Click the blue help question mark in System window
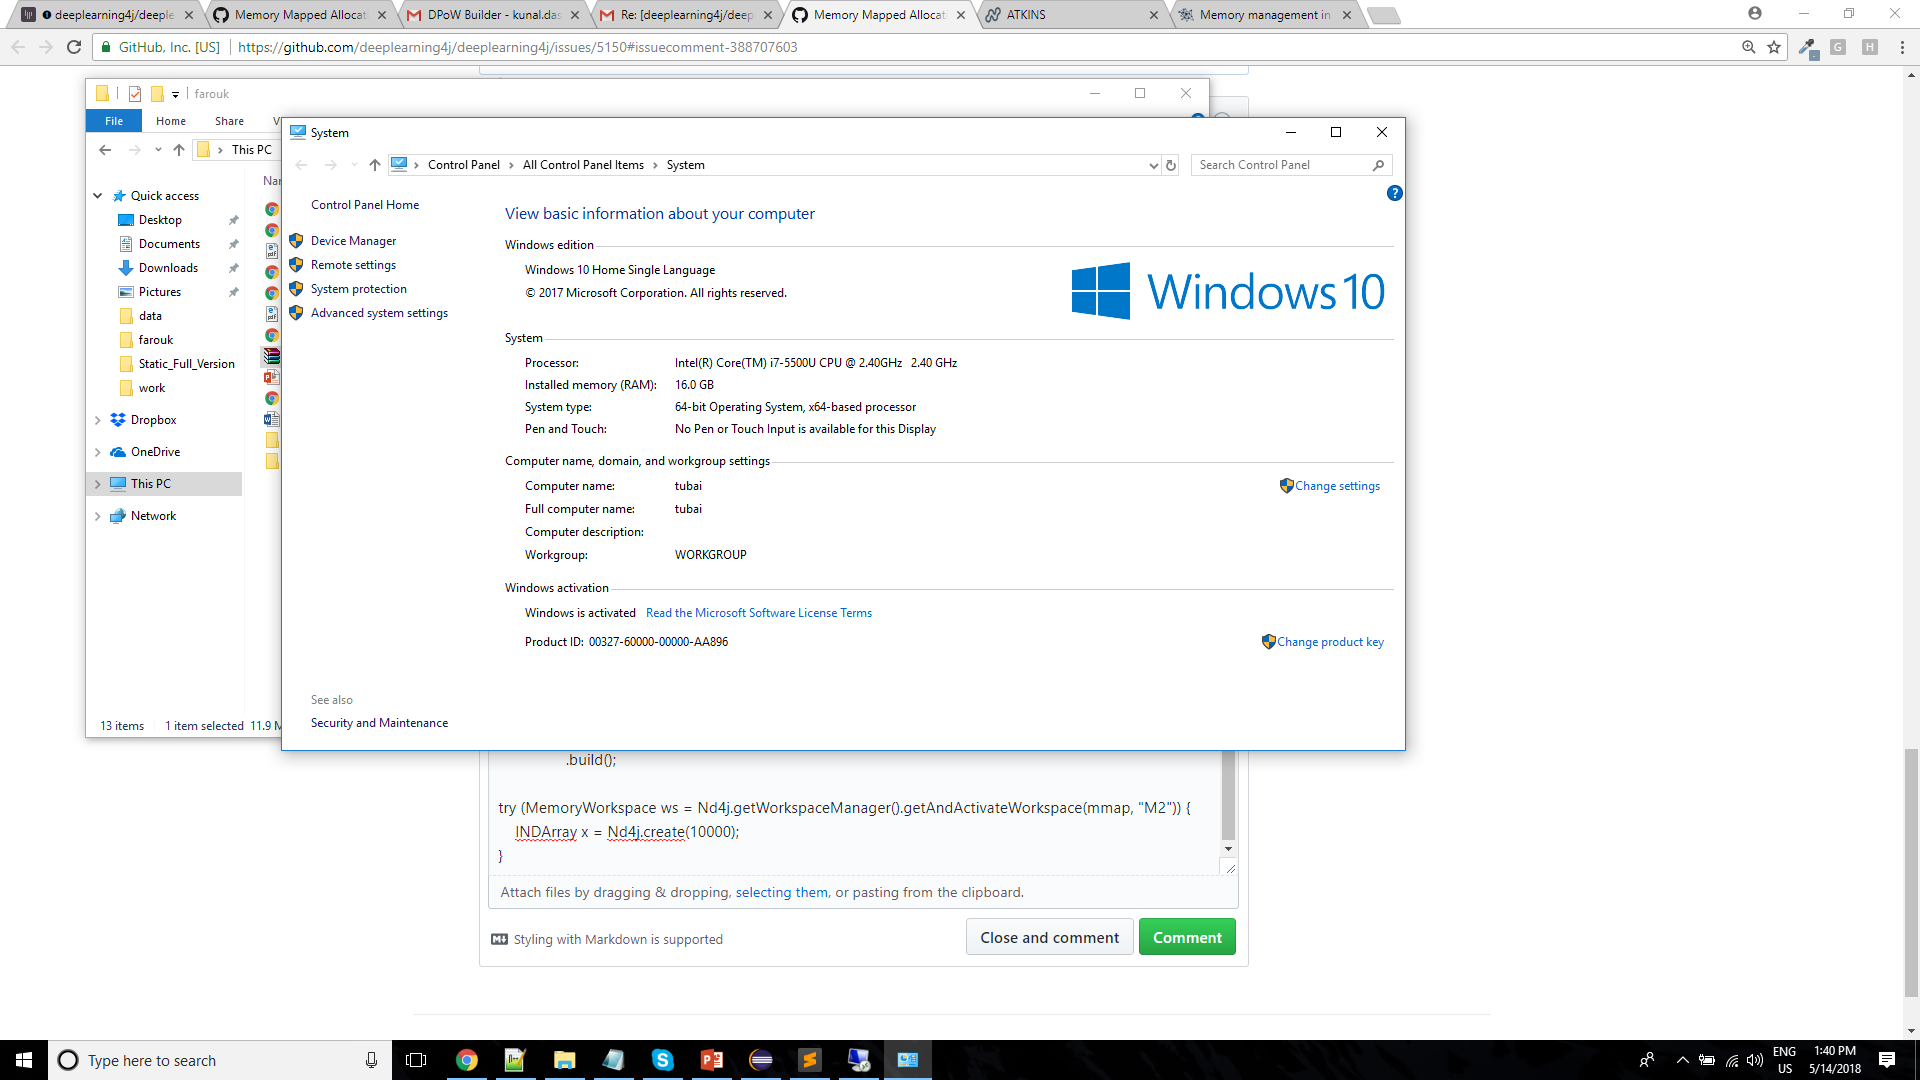Screen dimensions: 1920x1080 1395,193
